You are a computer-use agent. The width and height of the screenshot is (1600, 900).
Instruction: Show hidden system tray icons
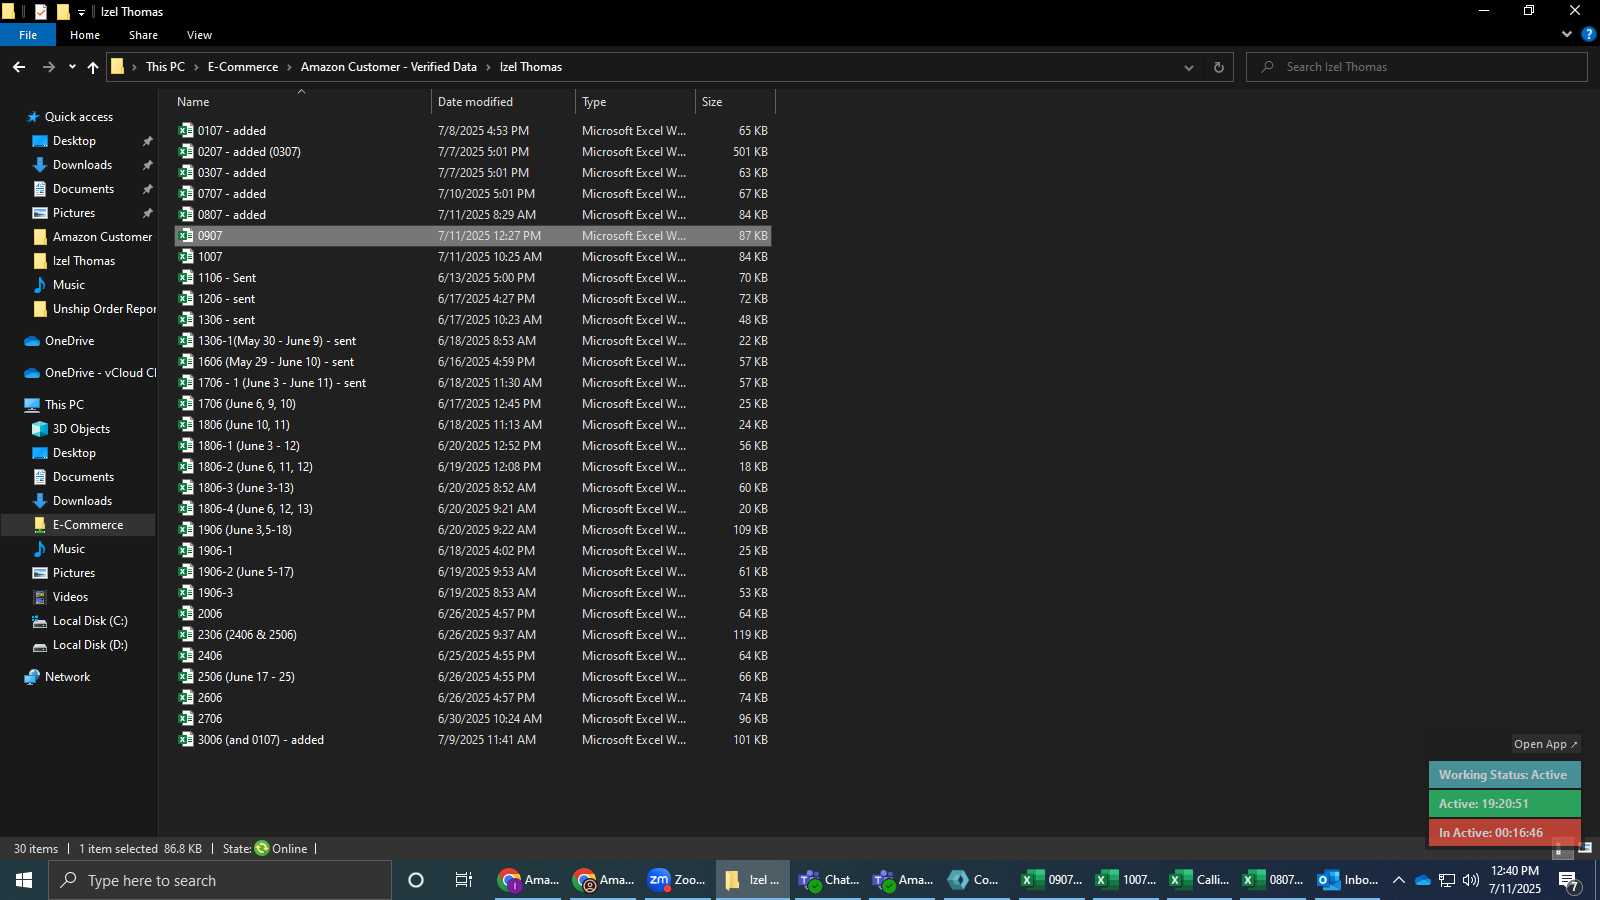(x=1399, y=880)
